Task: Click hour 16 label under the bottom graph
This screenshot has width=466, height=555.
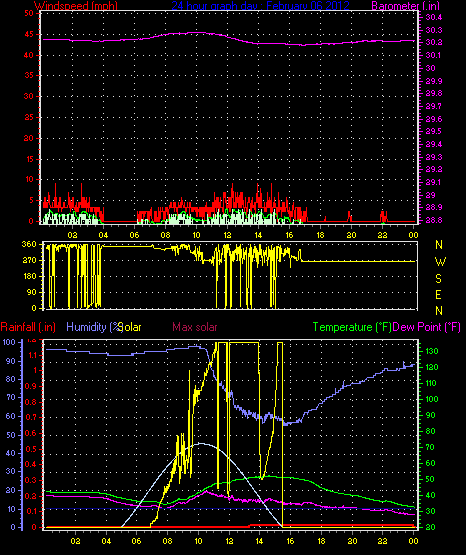Action: click(x=290, y=541)
